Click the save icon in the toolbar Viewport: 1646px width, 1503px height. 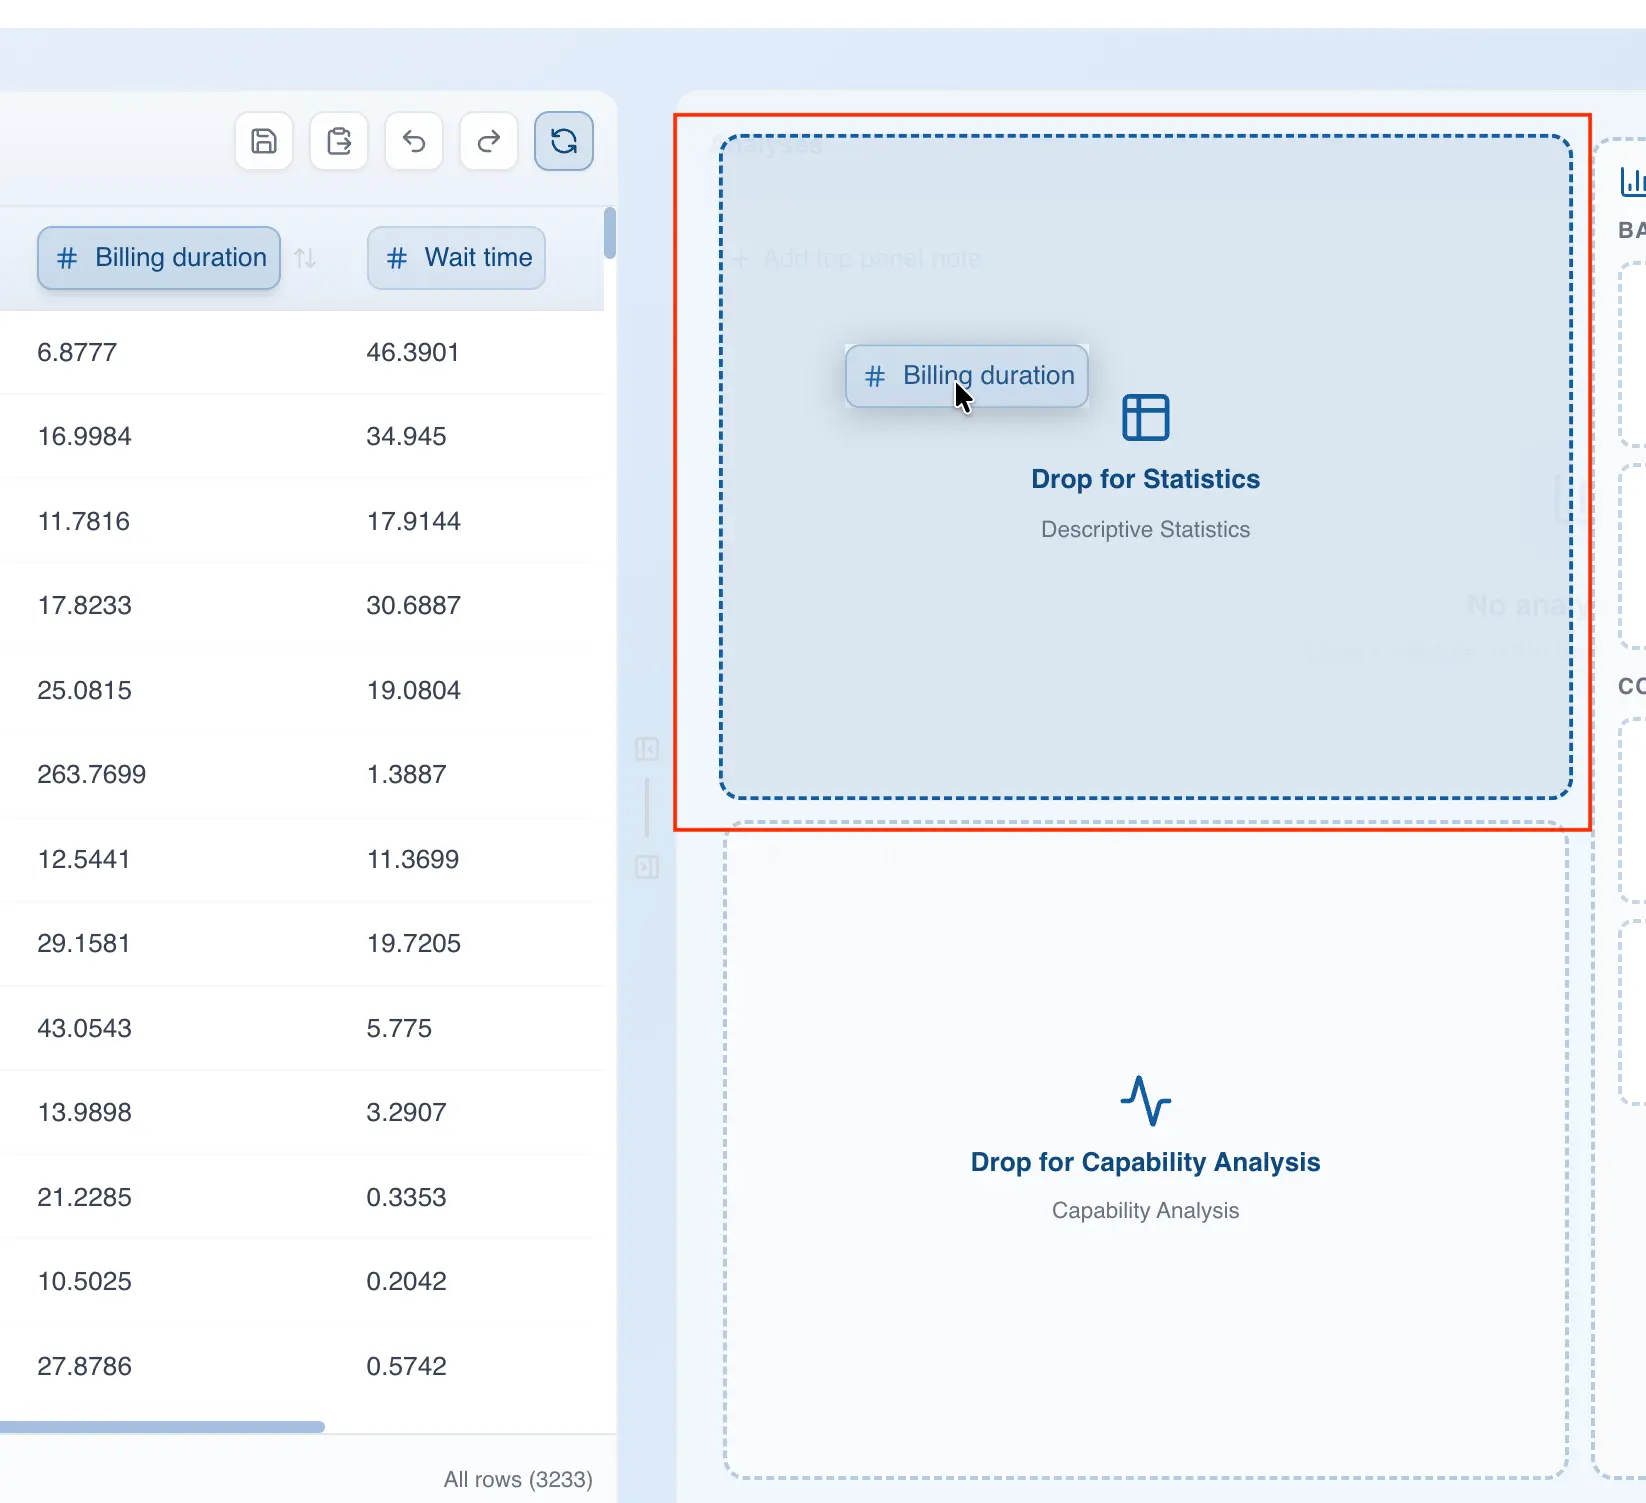click(263, 141)
